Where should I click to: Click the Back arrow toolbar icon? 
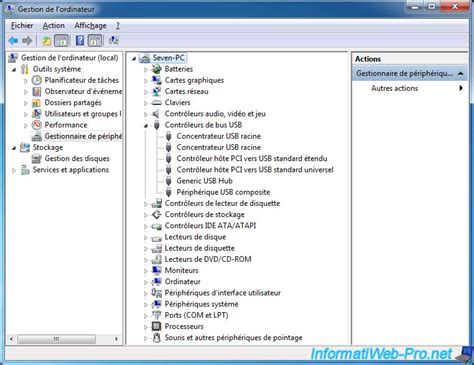click(x=13, y=41)
